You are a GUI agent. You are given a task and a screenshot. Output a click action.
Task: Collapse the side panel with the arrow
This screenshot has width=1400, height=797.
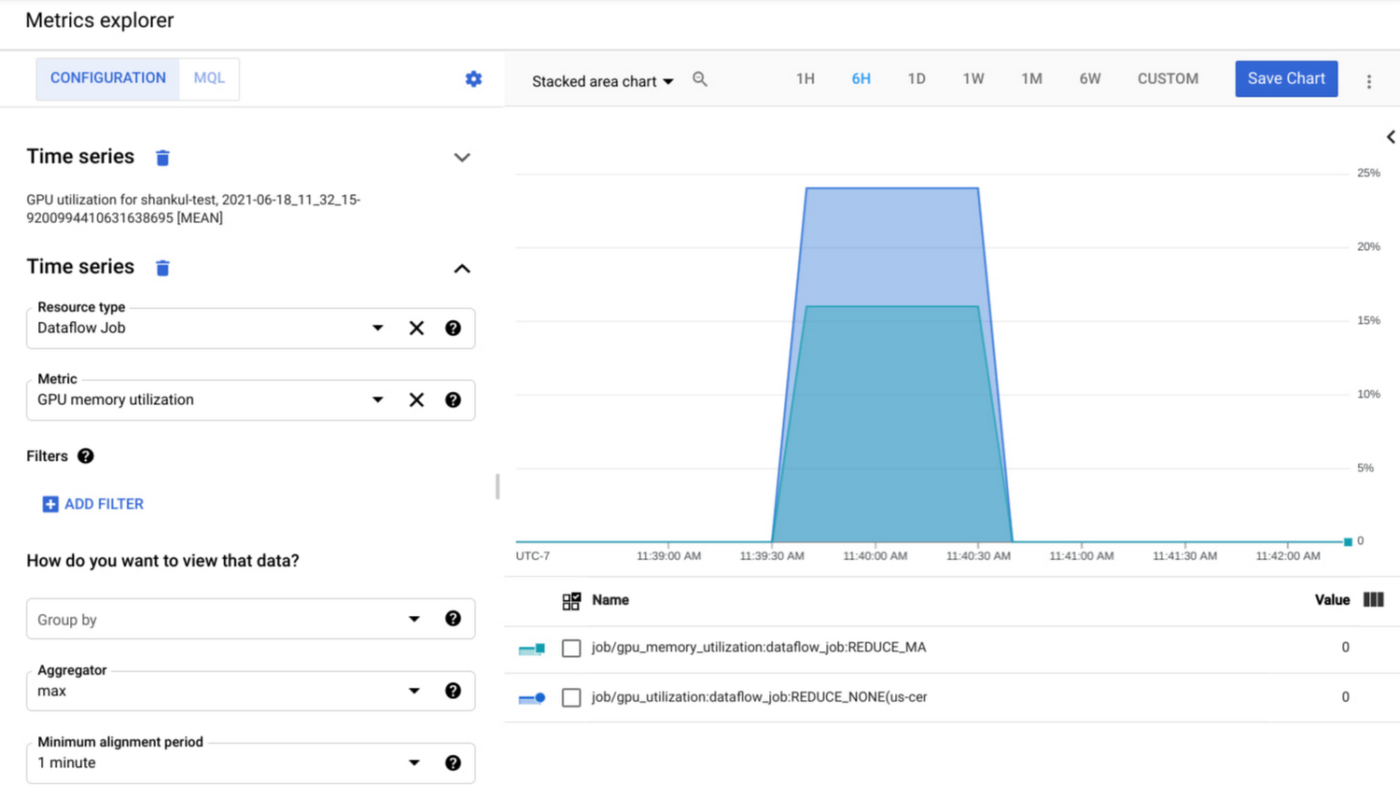(x=1390, y=137)
